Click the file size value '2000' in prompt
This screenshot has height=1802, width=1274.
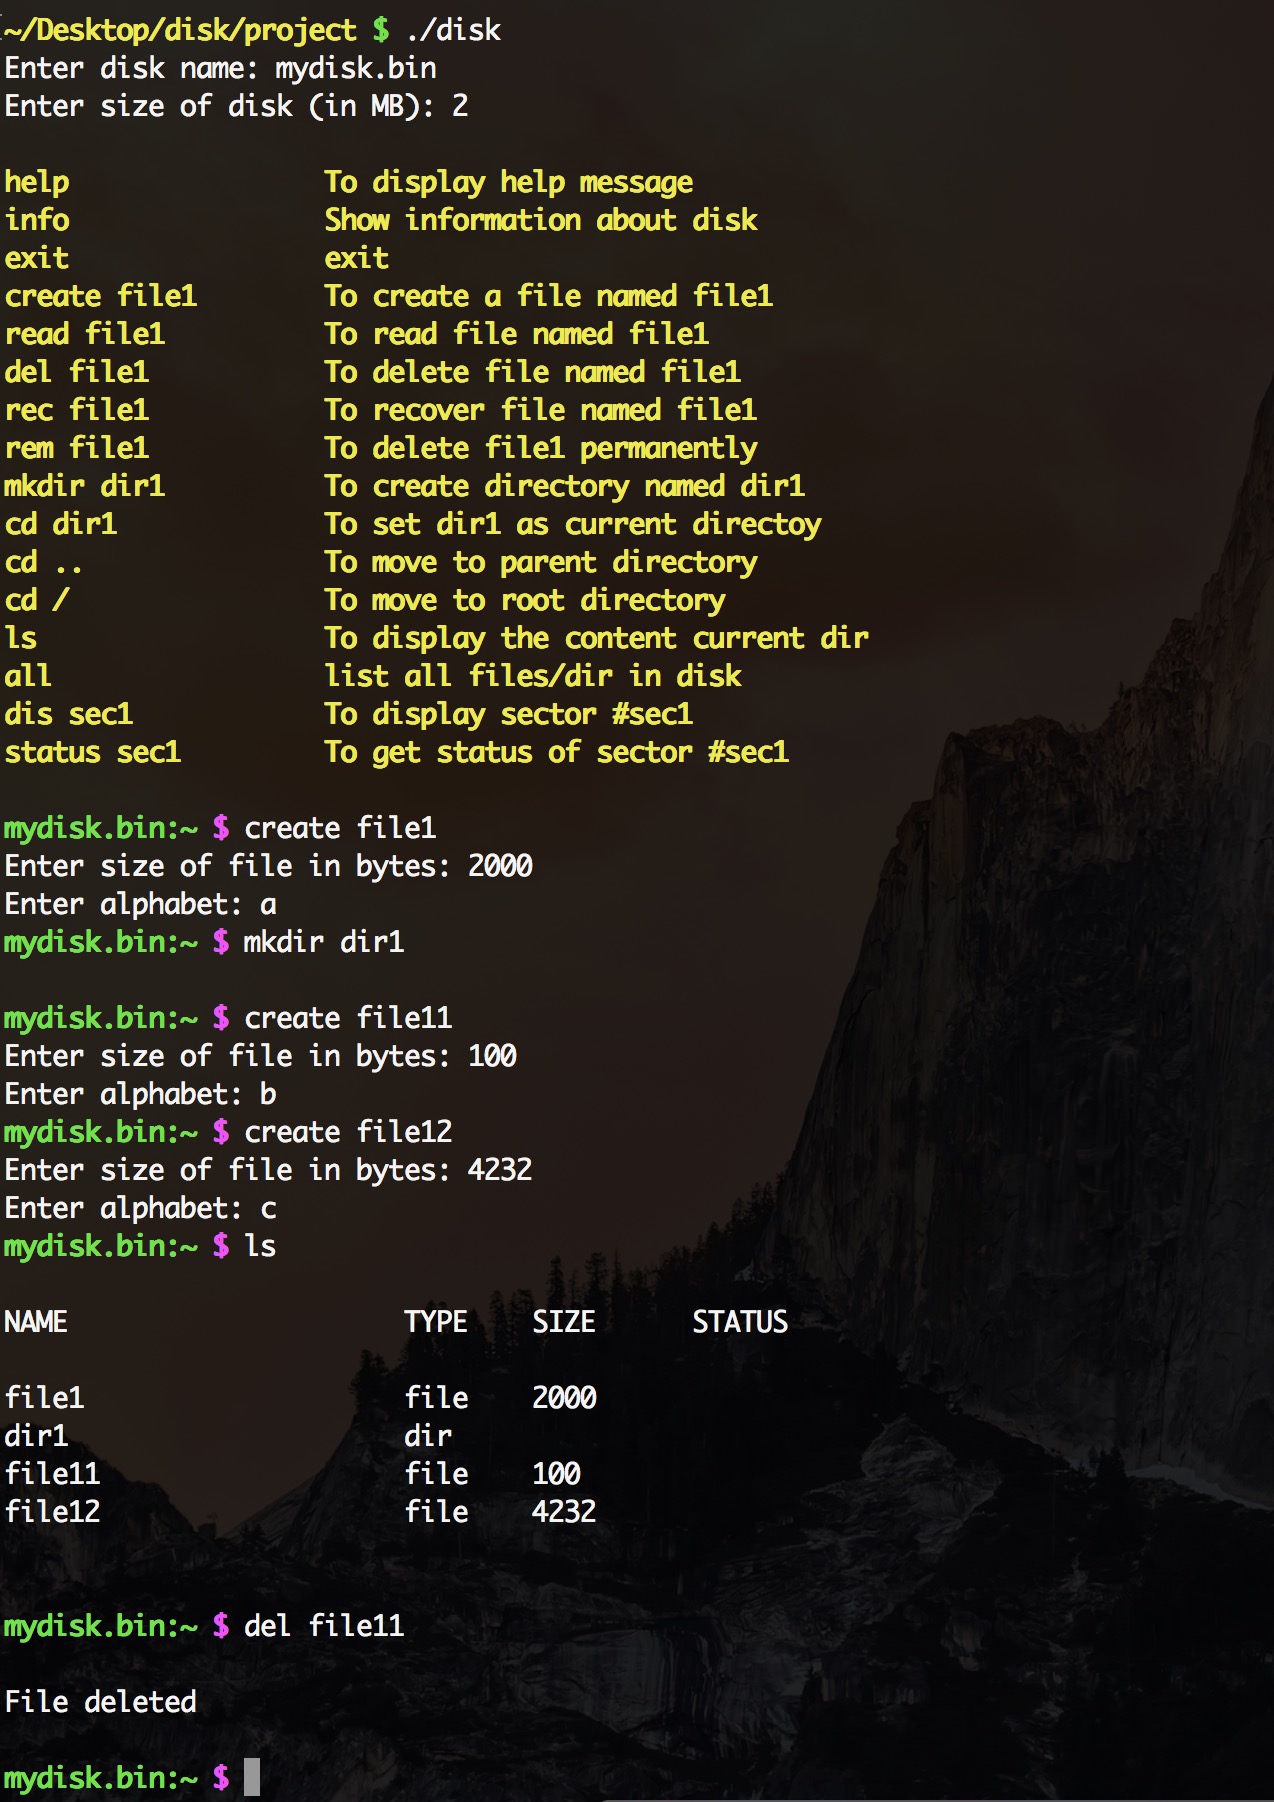[x=501, y=866]
